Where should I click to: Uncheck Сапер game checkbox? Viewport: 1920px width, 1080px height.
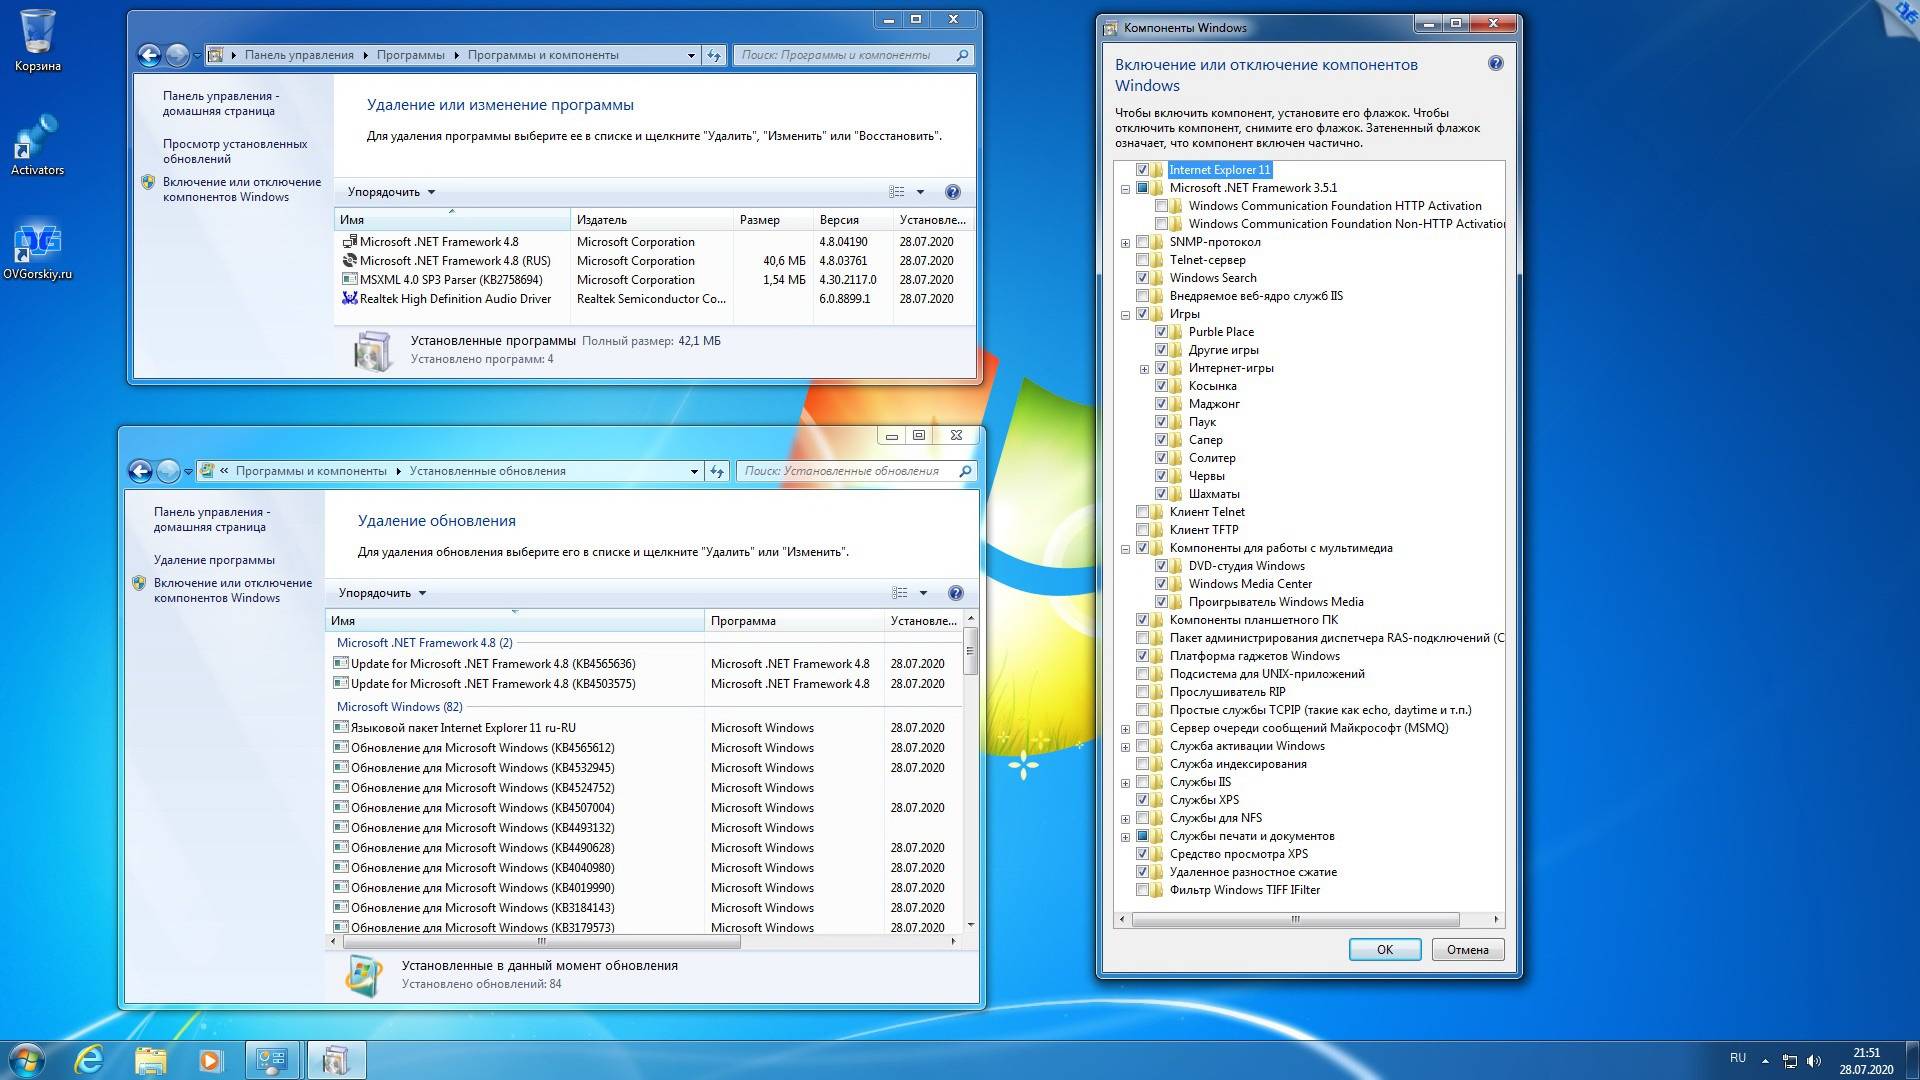pyautogui.click(x=1161, y=440)
